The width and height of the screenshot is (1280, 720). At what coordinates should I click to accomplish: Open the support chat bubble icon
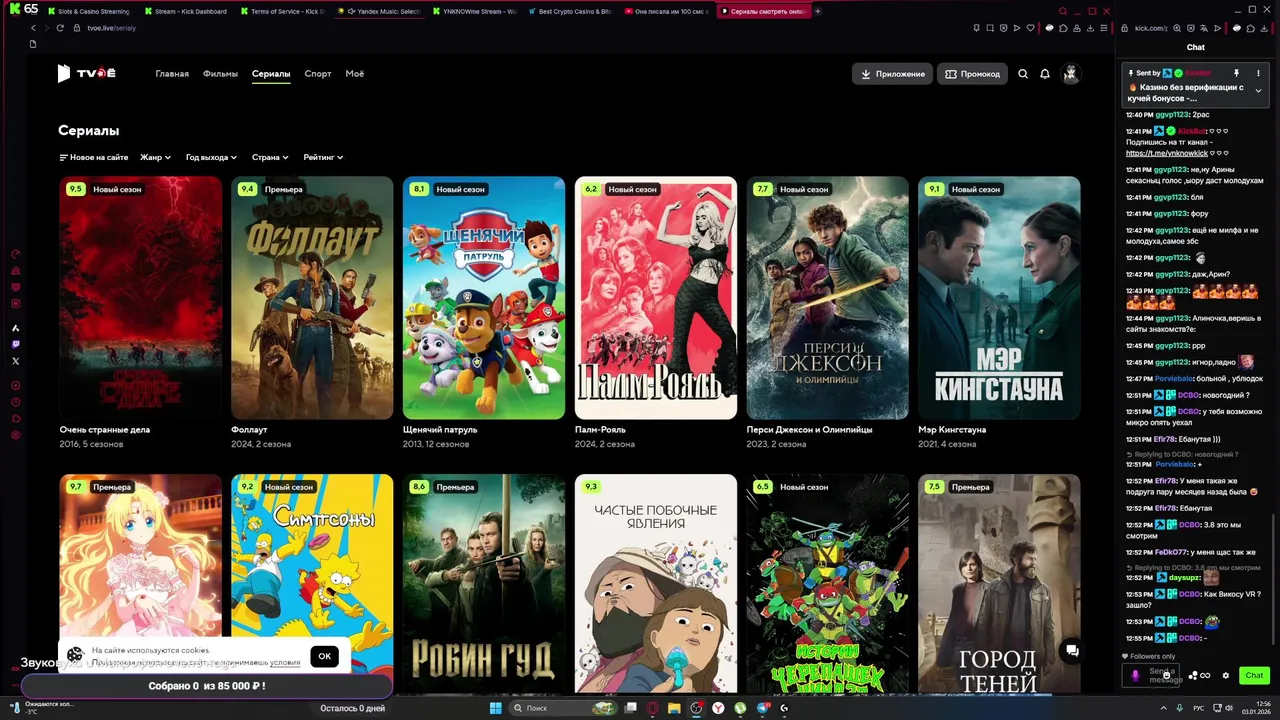[x=1071, y=650]
